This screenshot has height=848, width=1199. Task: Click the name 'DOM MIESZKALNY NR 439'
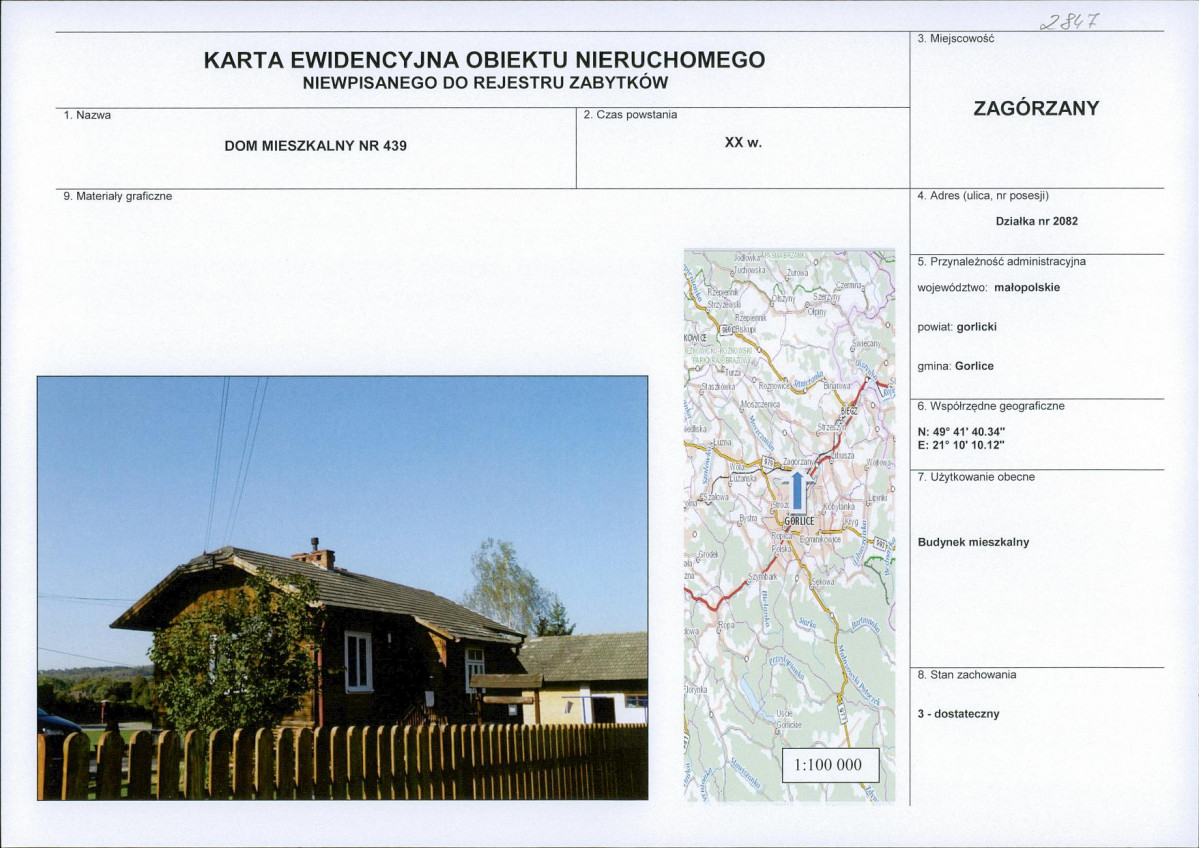(x=315, y=145)
